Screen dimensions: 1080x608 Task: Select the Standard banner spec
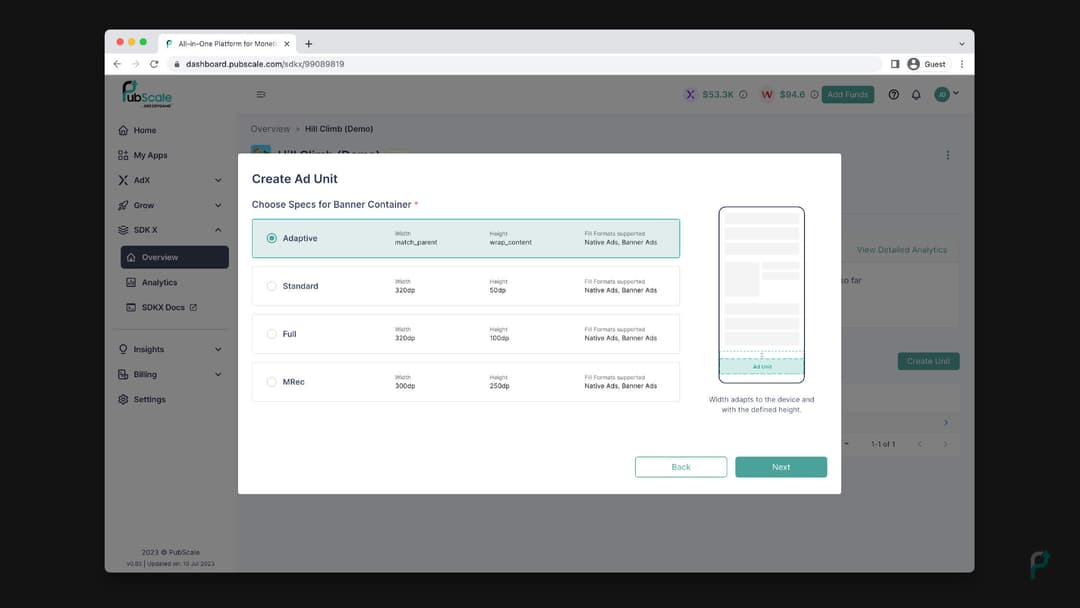[x=272, y=286]
